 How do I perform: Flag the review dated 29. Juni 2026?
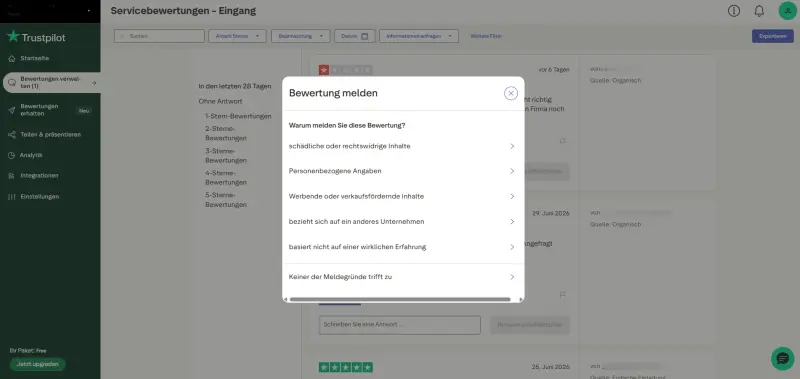tap(563, 295)
